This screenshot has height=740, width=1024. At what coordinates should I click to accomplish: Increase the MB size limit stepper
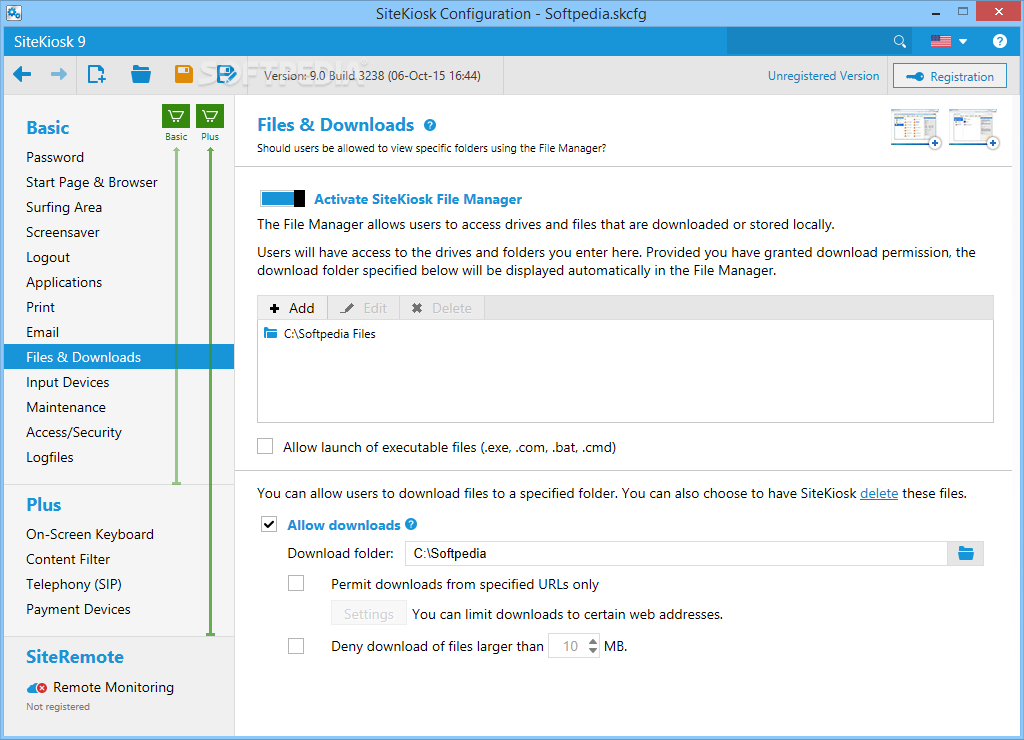[x=592, y=641]
